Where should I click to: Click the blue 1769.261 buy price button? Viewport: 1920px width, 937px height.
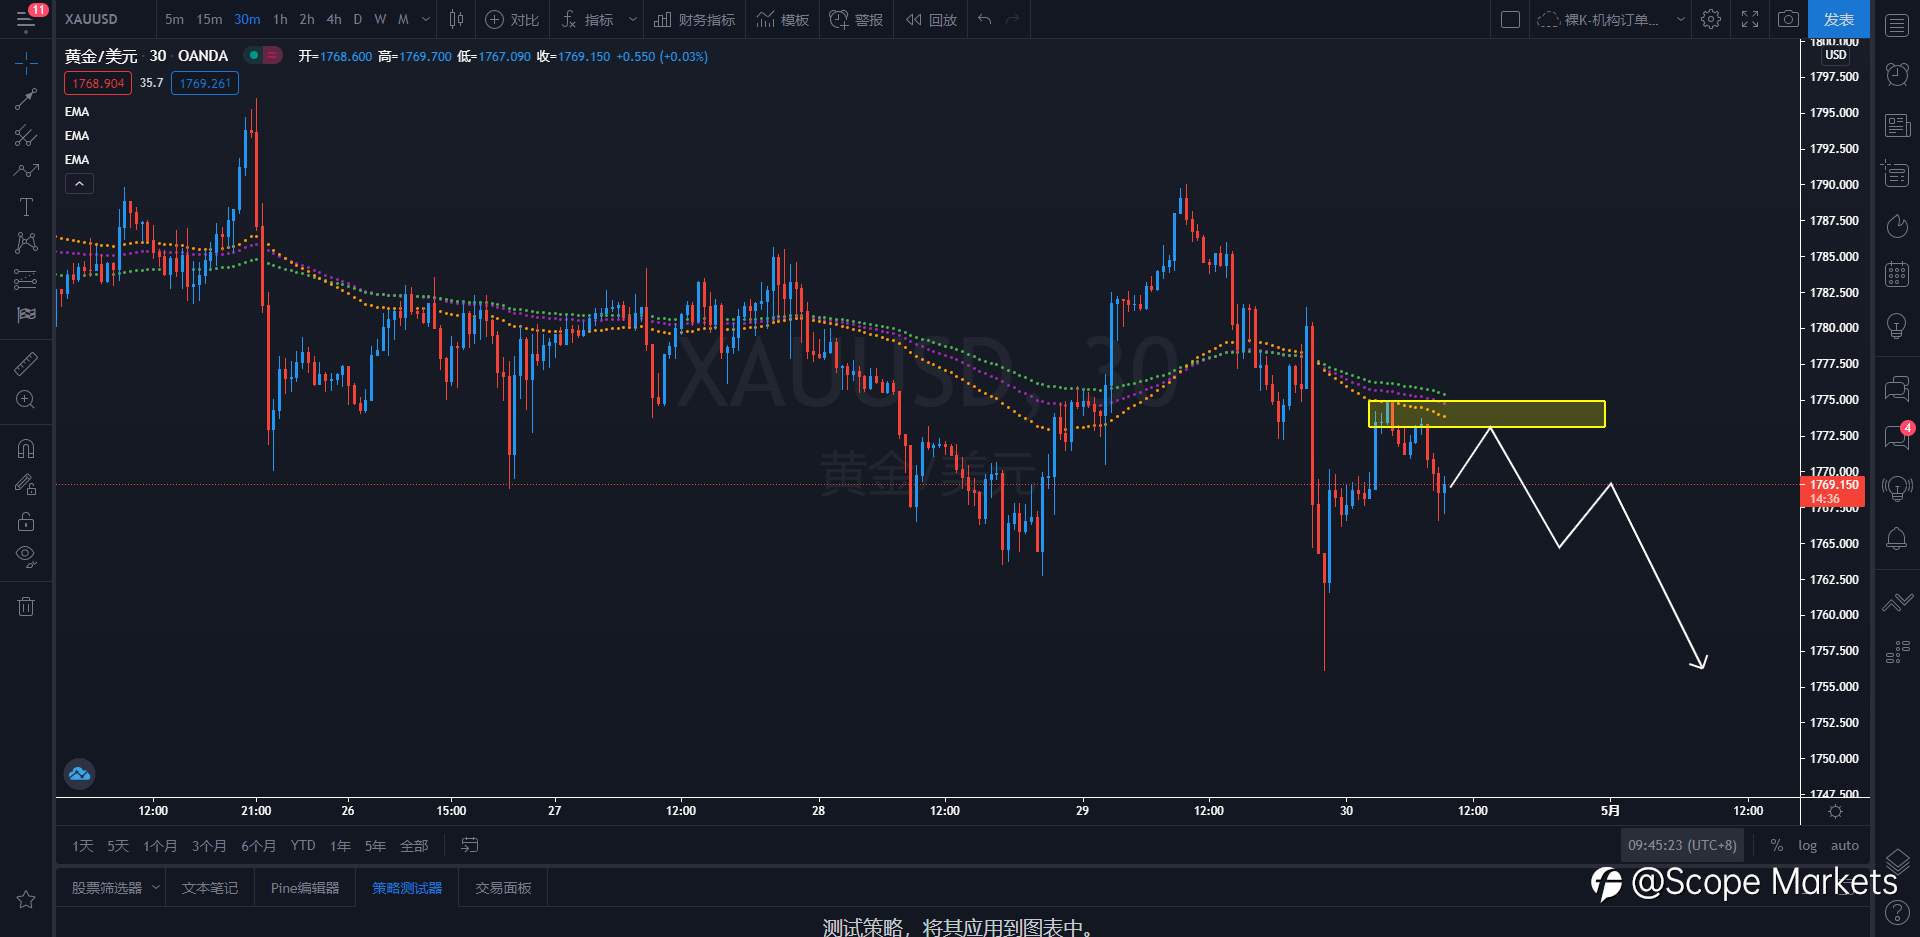(x=205, y=83)
